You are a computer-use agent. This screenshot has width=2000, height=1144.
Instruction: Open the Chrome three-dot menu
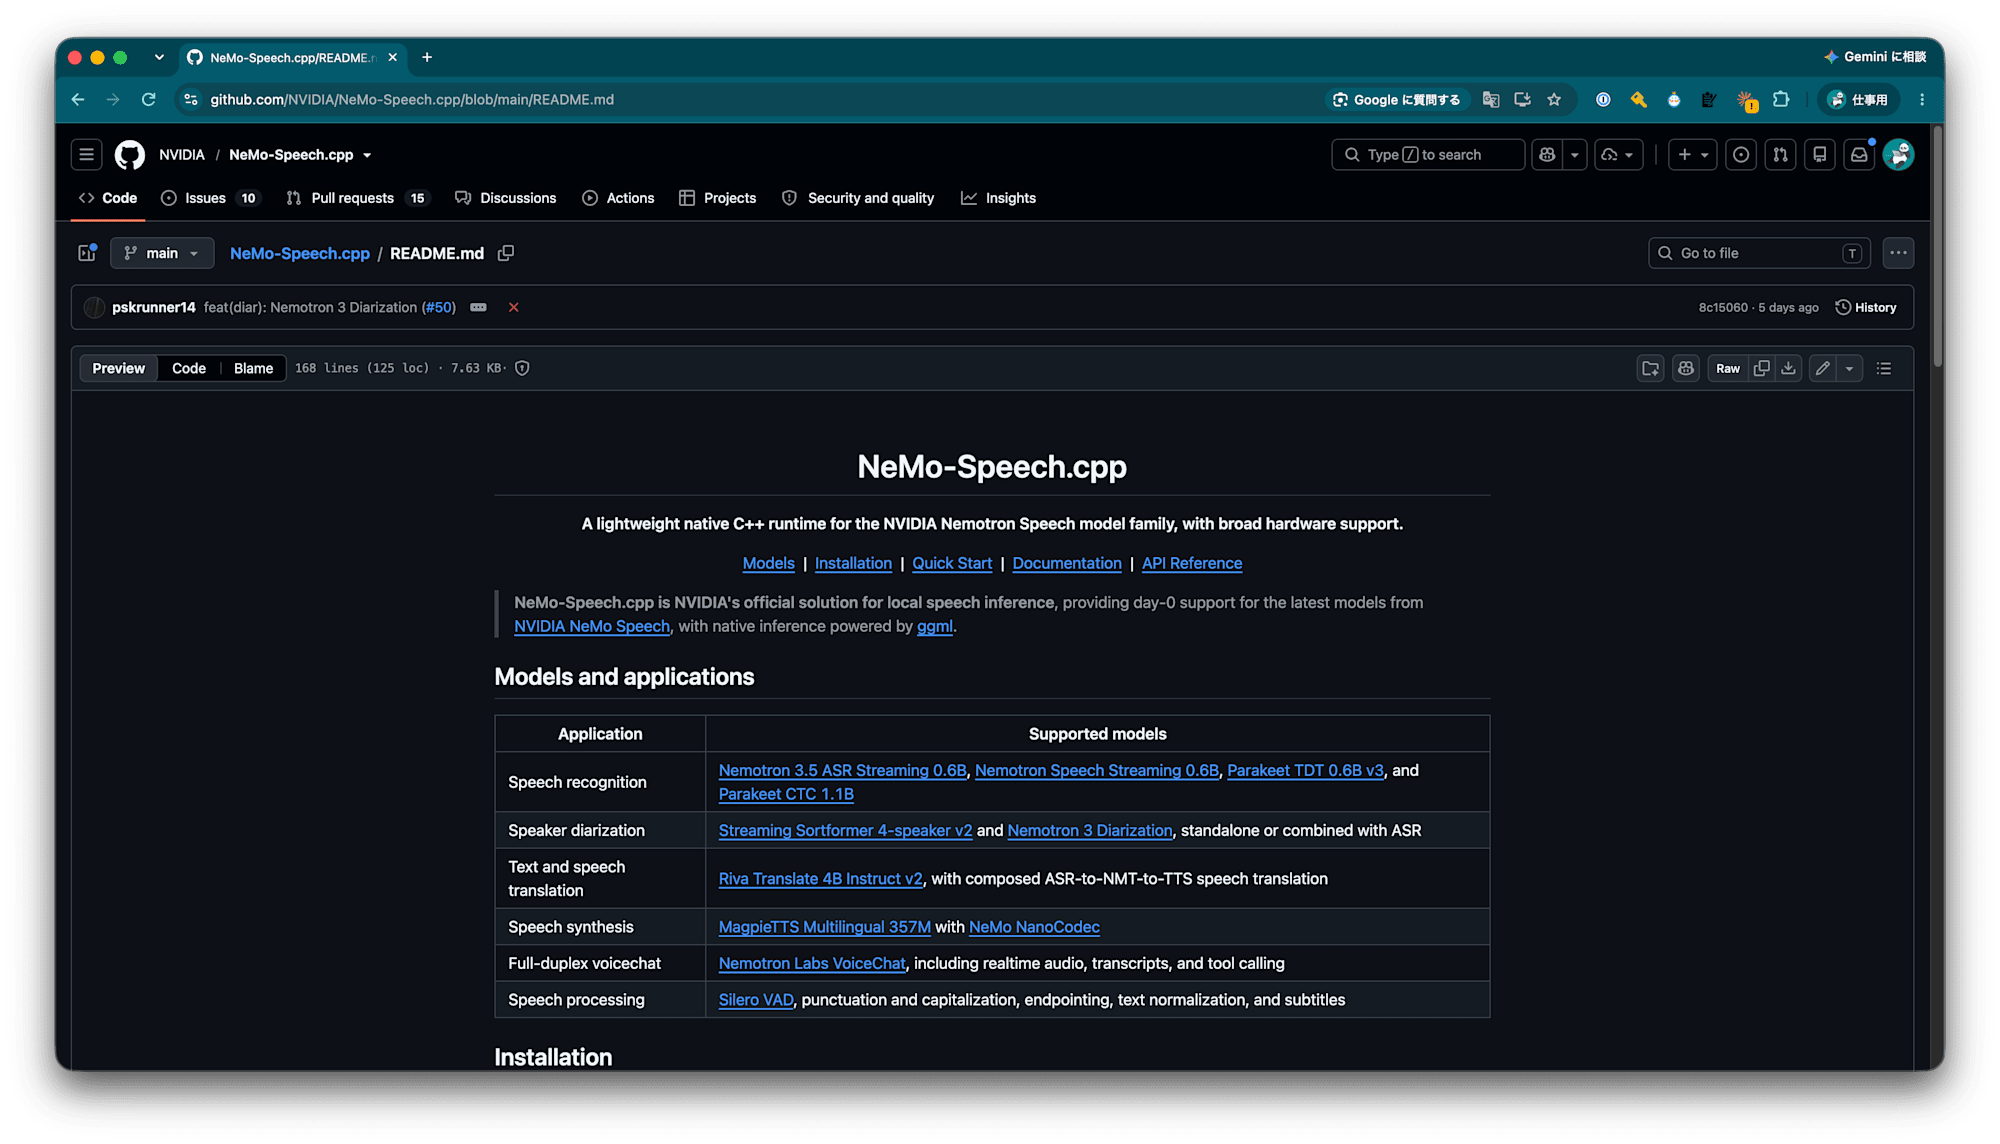pos(1922,100)
